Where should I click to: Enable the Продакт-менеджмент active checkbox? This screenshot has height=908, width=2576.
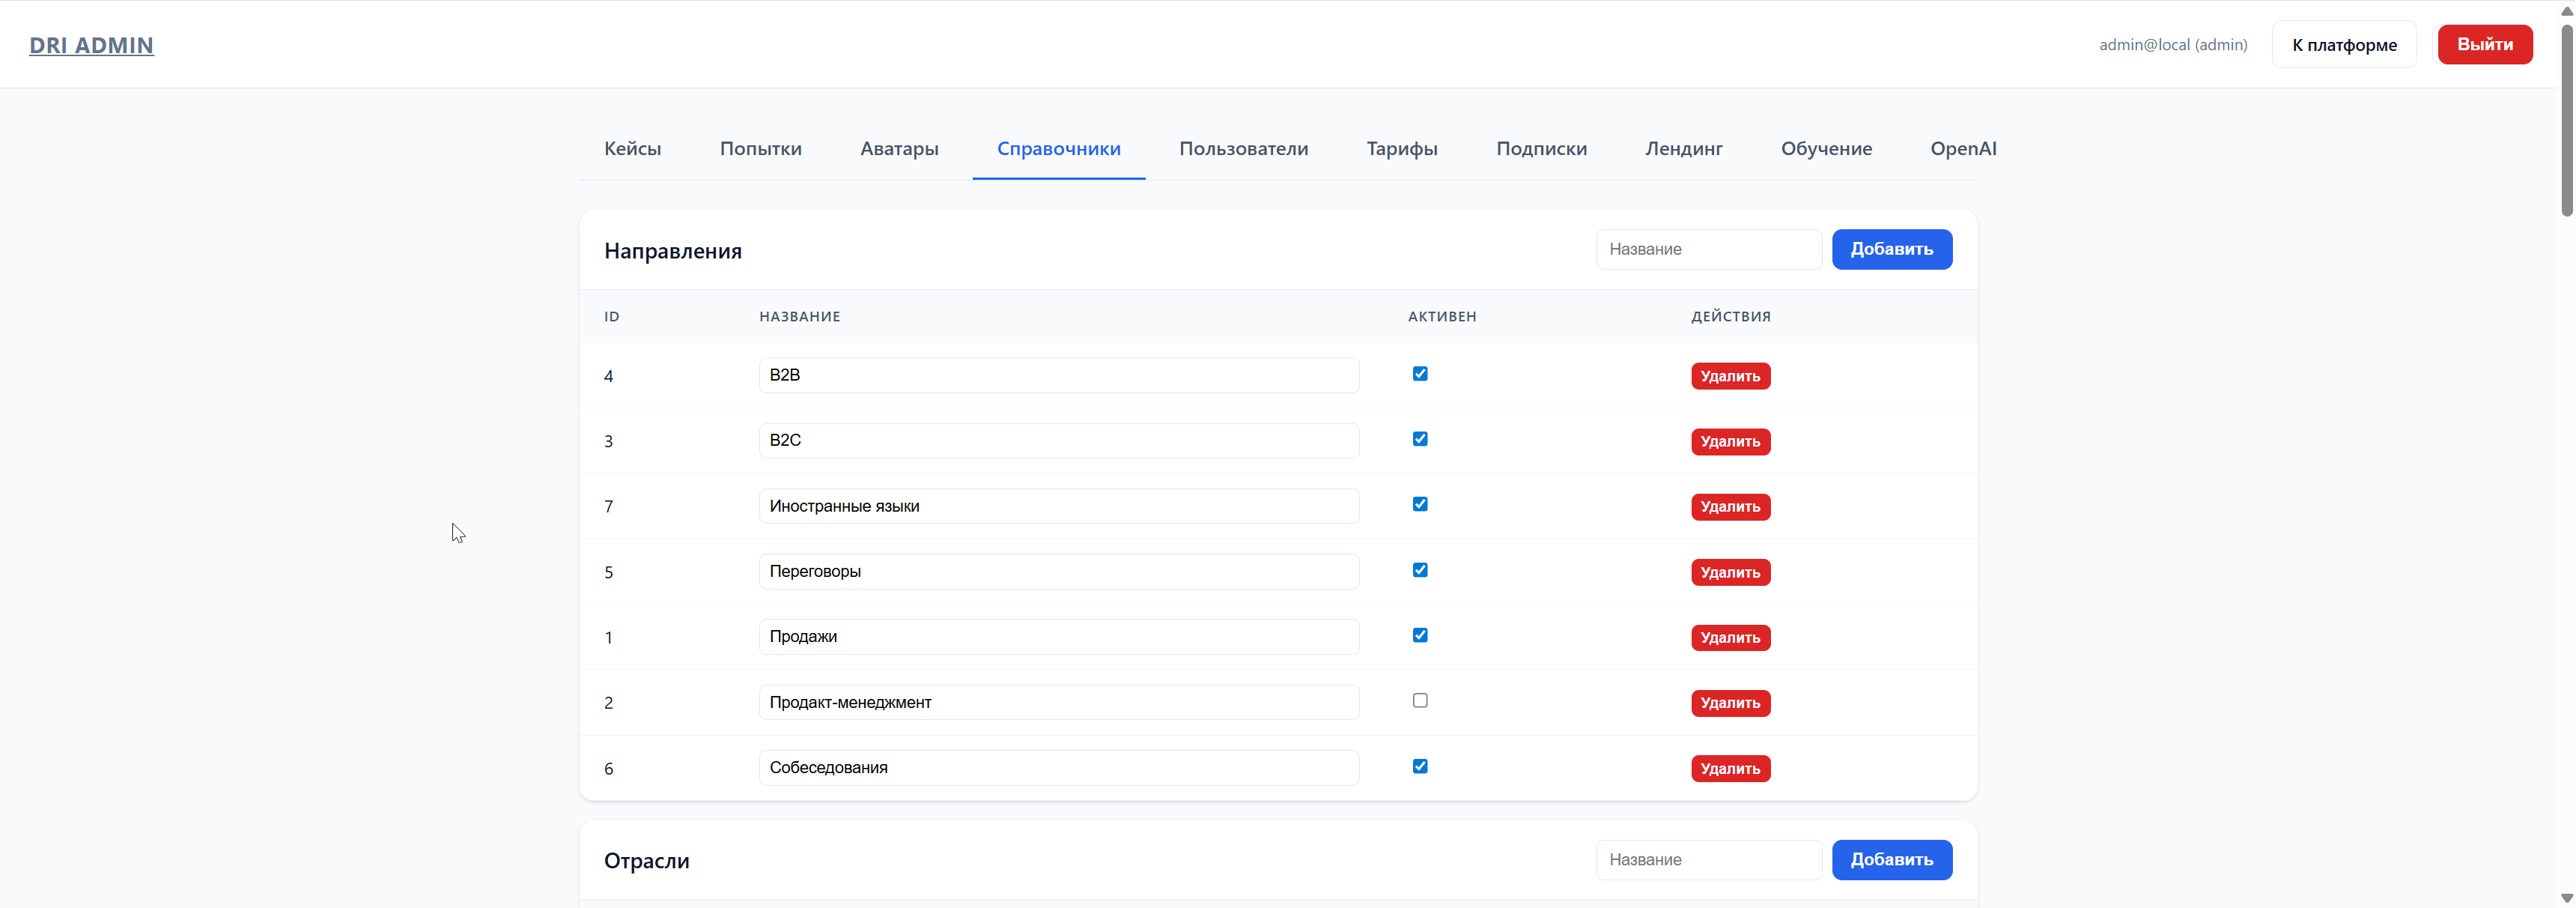(1419, 701)
